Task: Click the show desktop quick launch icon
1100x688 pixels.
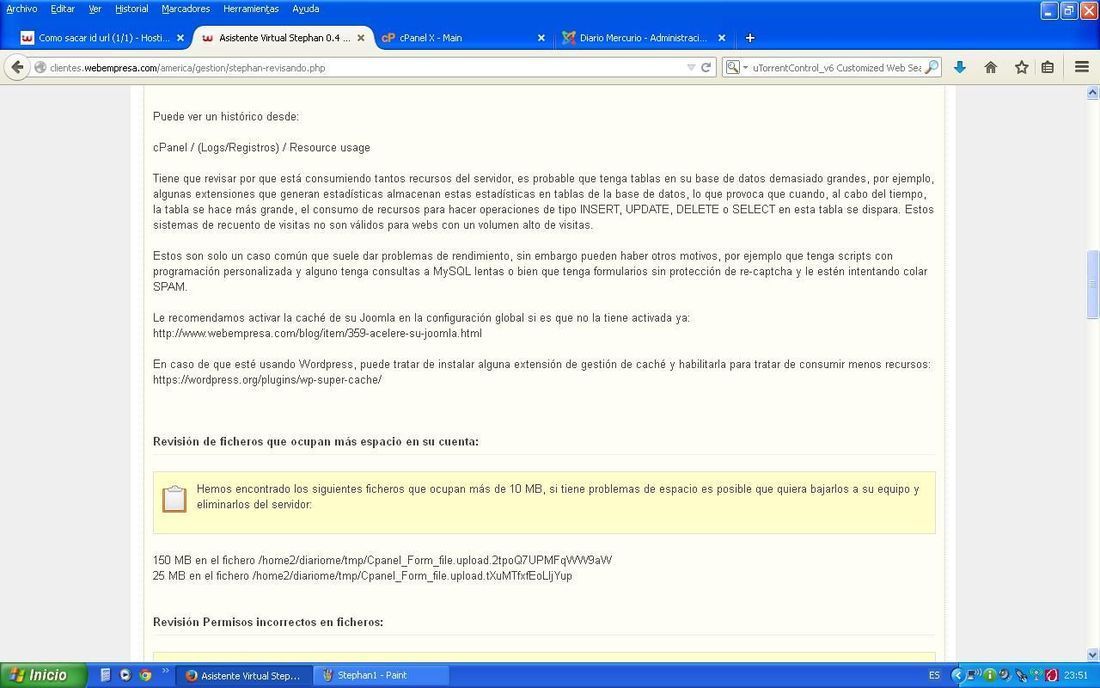Action: (x=105, y=675)
